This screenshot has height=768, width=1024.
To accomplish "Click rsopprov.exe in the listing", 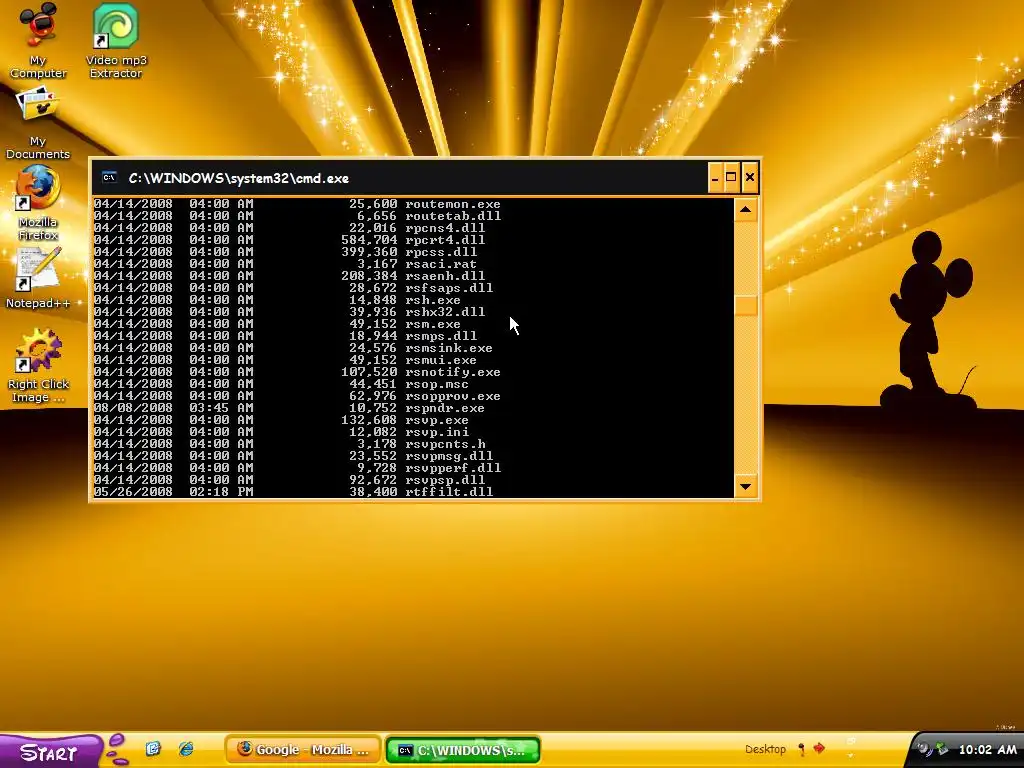I will 453,396.
